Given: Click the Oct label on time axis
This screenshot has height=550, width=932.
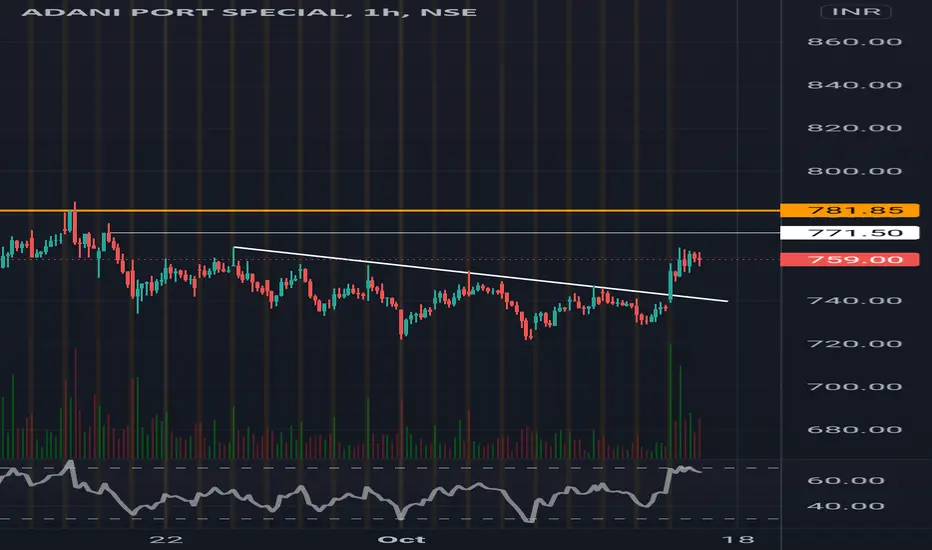Looking at the screenshot, I should (x=402, y=539).
